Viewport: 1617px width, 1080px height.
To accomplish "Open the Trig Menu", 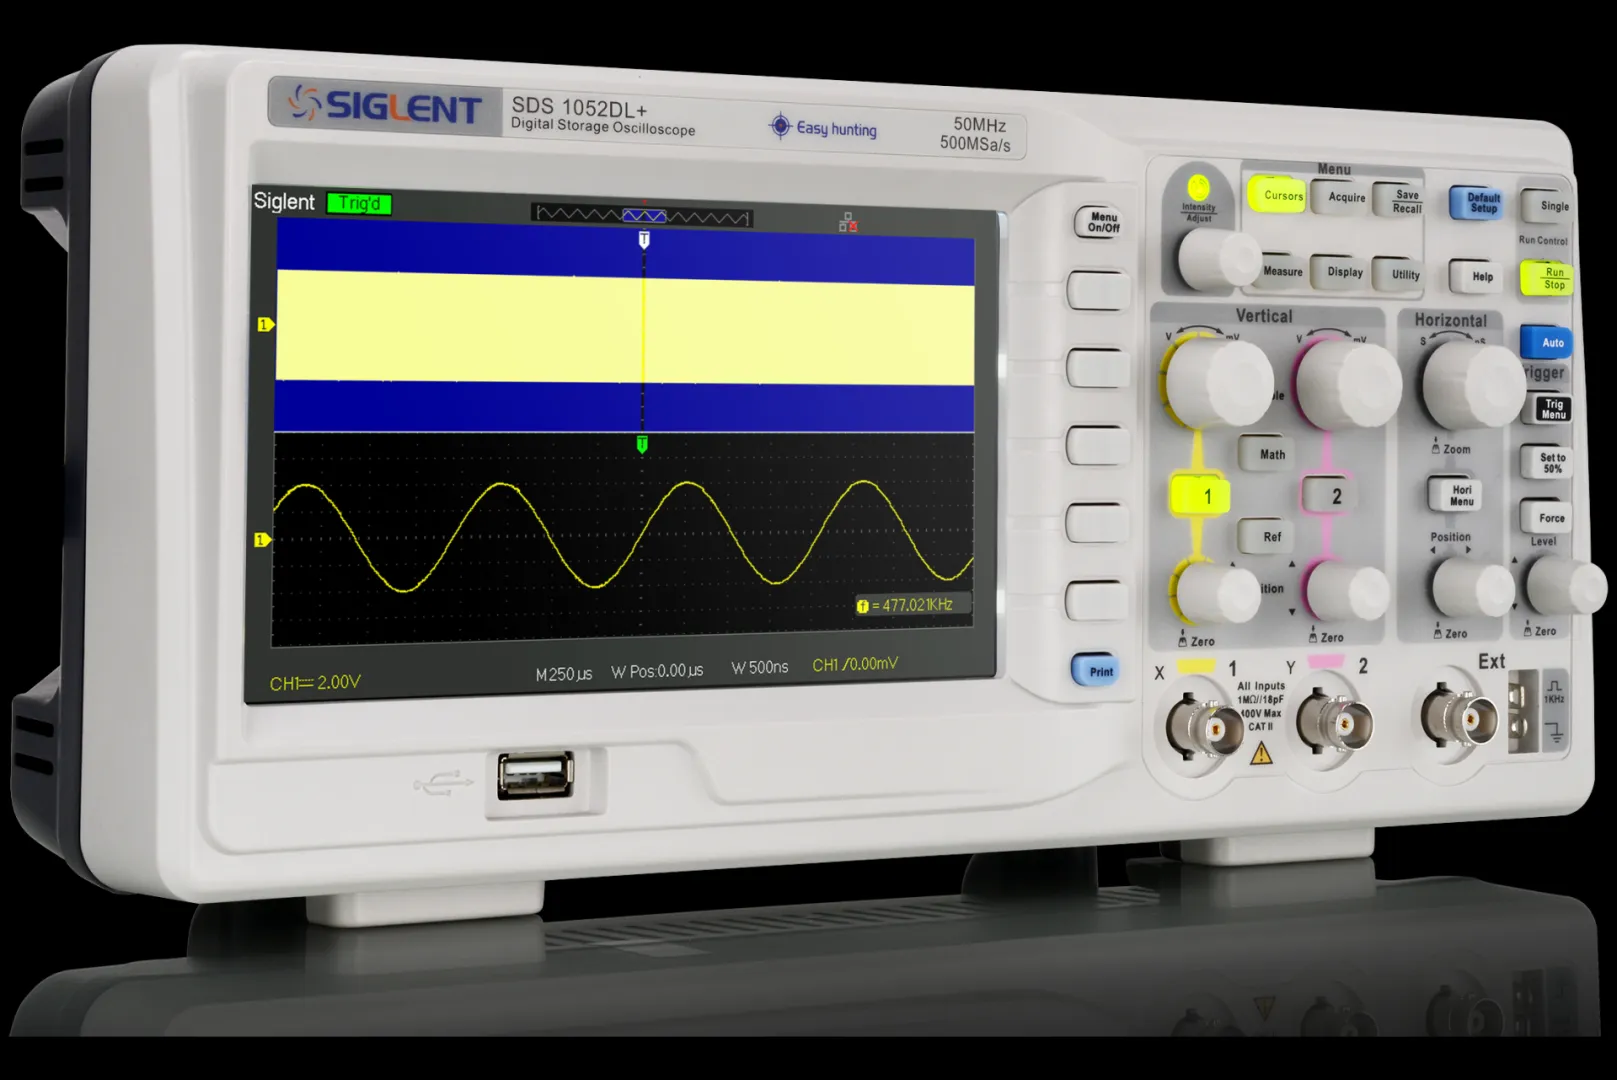I will click(1549, 409).
